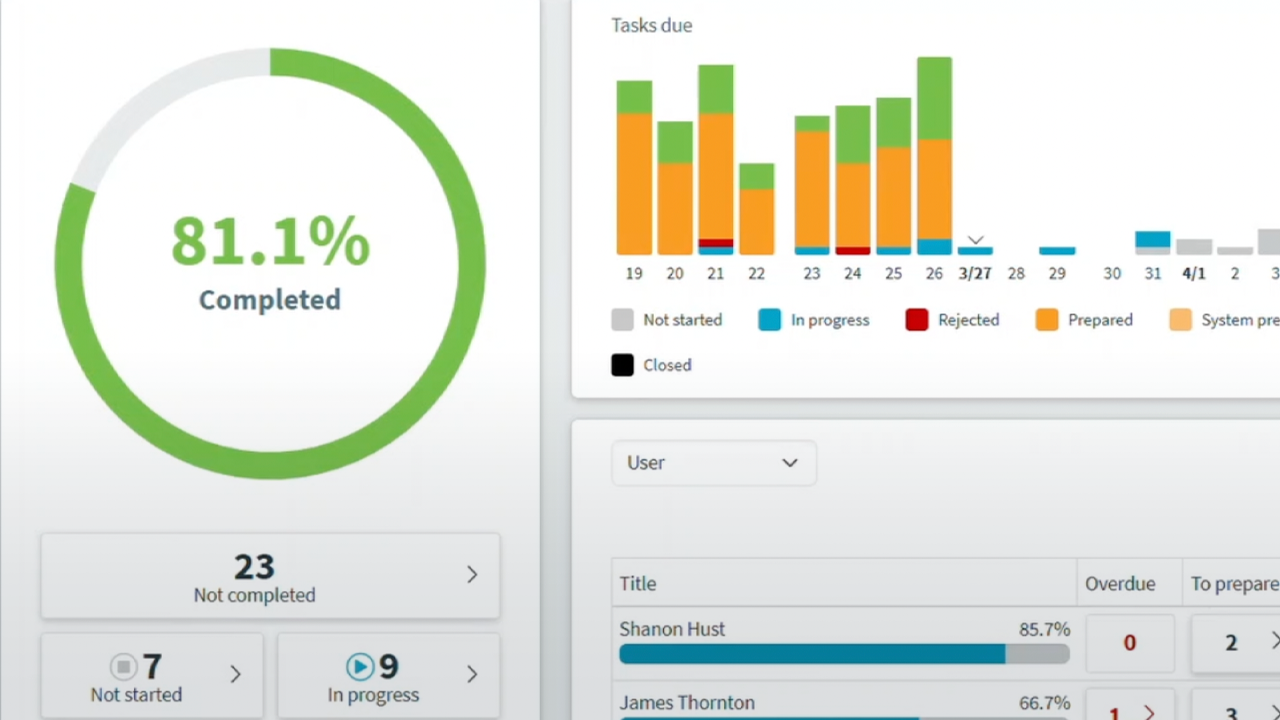Open Shanon Hust's Overdue 0 cell
The width and height of the screenshot is (1280, 720).
1130,643
